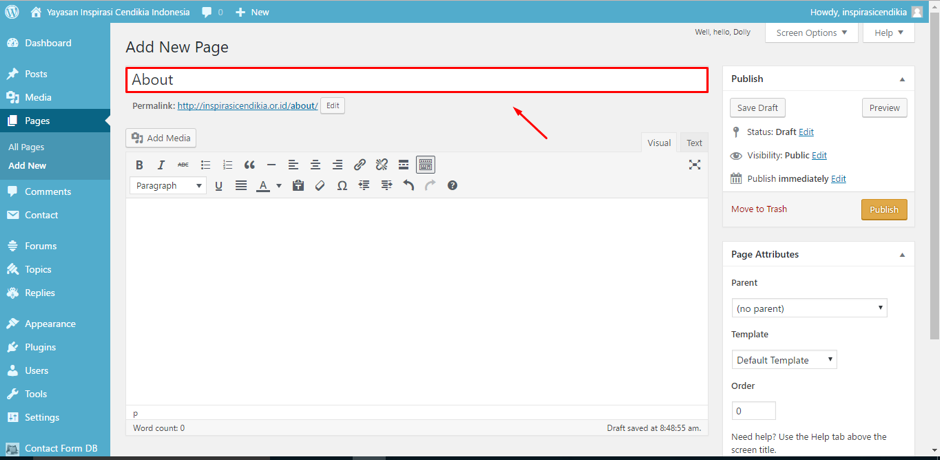This screenshot has height=460, width=940.
Task: Toggle the toolbar kitchen sink
Action: tap(426, 165)
